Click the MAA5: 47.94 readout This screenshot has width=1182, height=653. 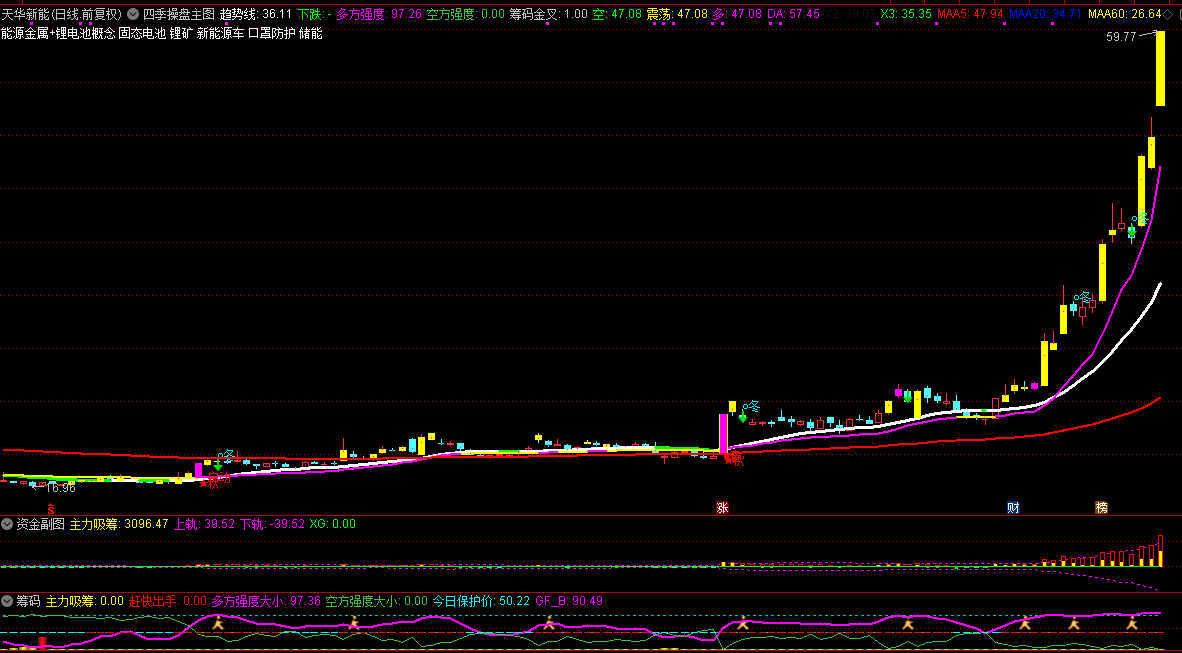(970, 14)
